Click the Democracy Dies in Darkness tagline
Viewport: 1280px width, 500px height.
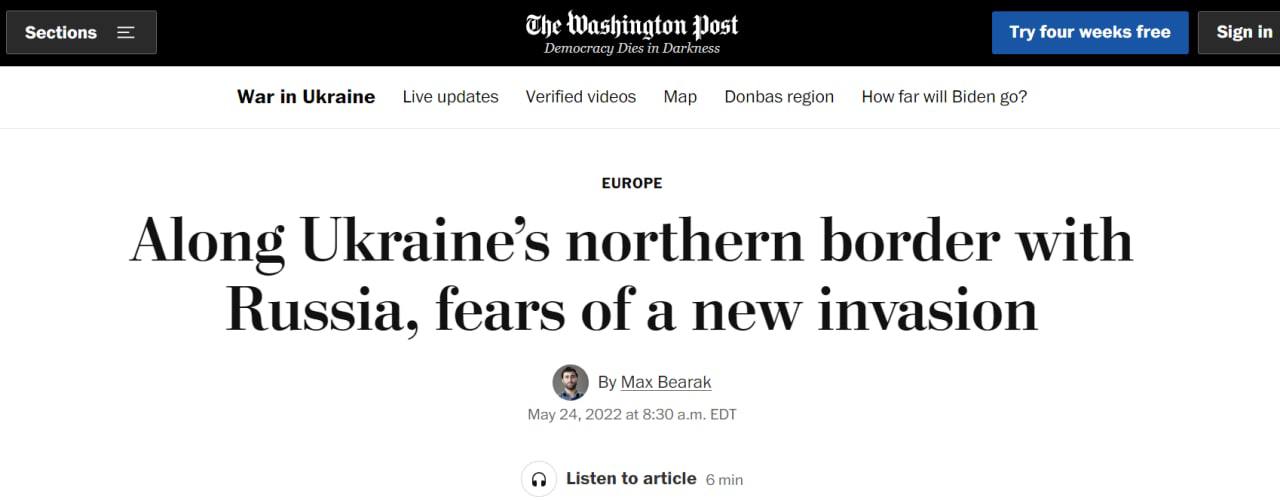click(632, 48)
